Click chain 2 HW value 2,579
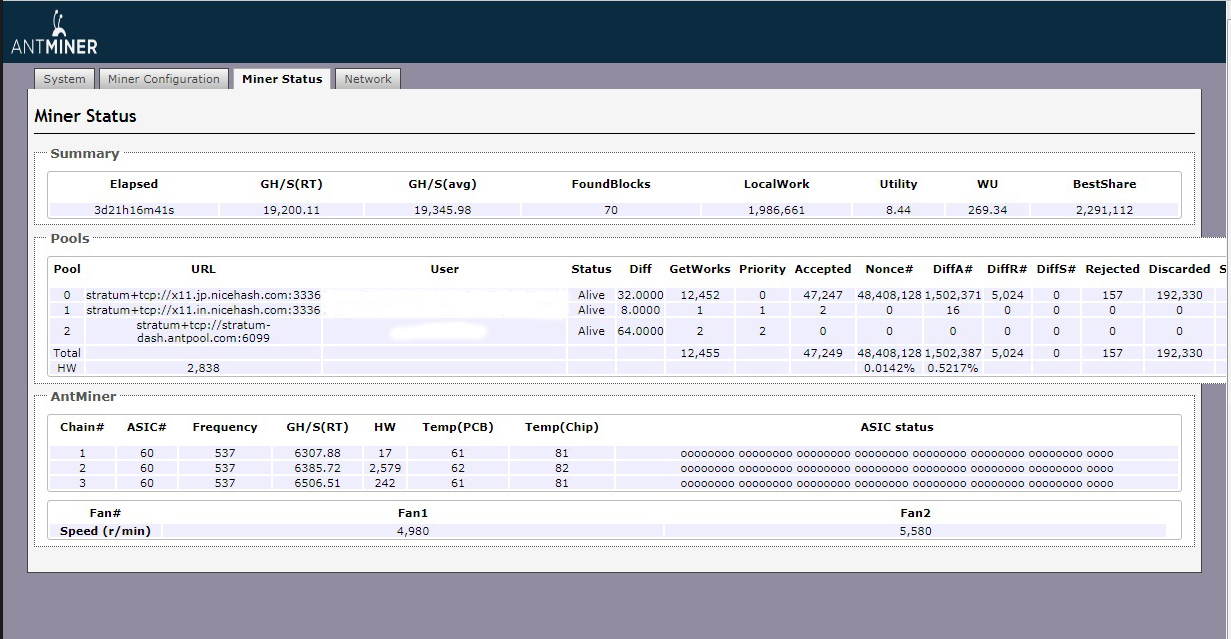The width and height of the screenshot is (1231, 639). 385,468
